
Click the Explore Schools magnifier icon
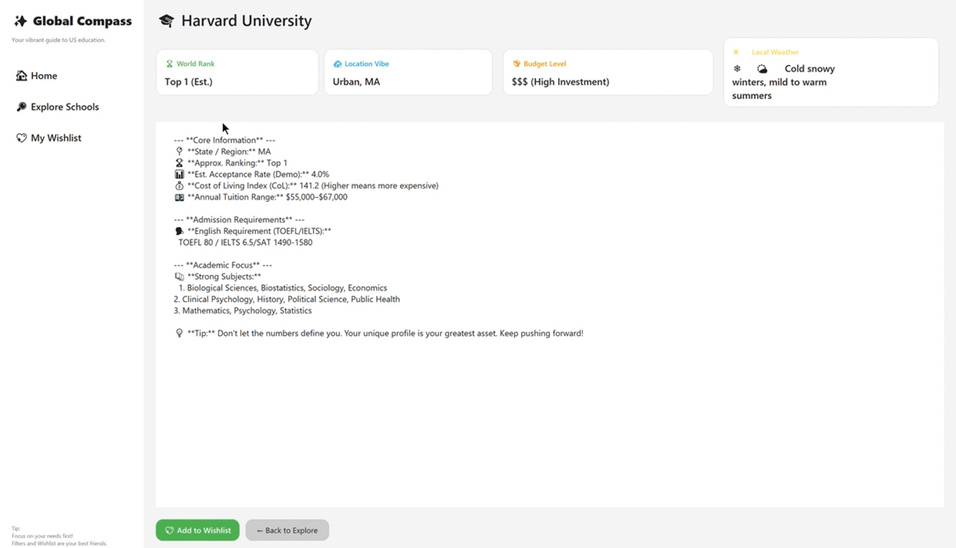tap(21, 107)
